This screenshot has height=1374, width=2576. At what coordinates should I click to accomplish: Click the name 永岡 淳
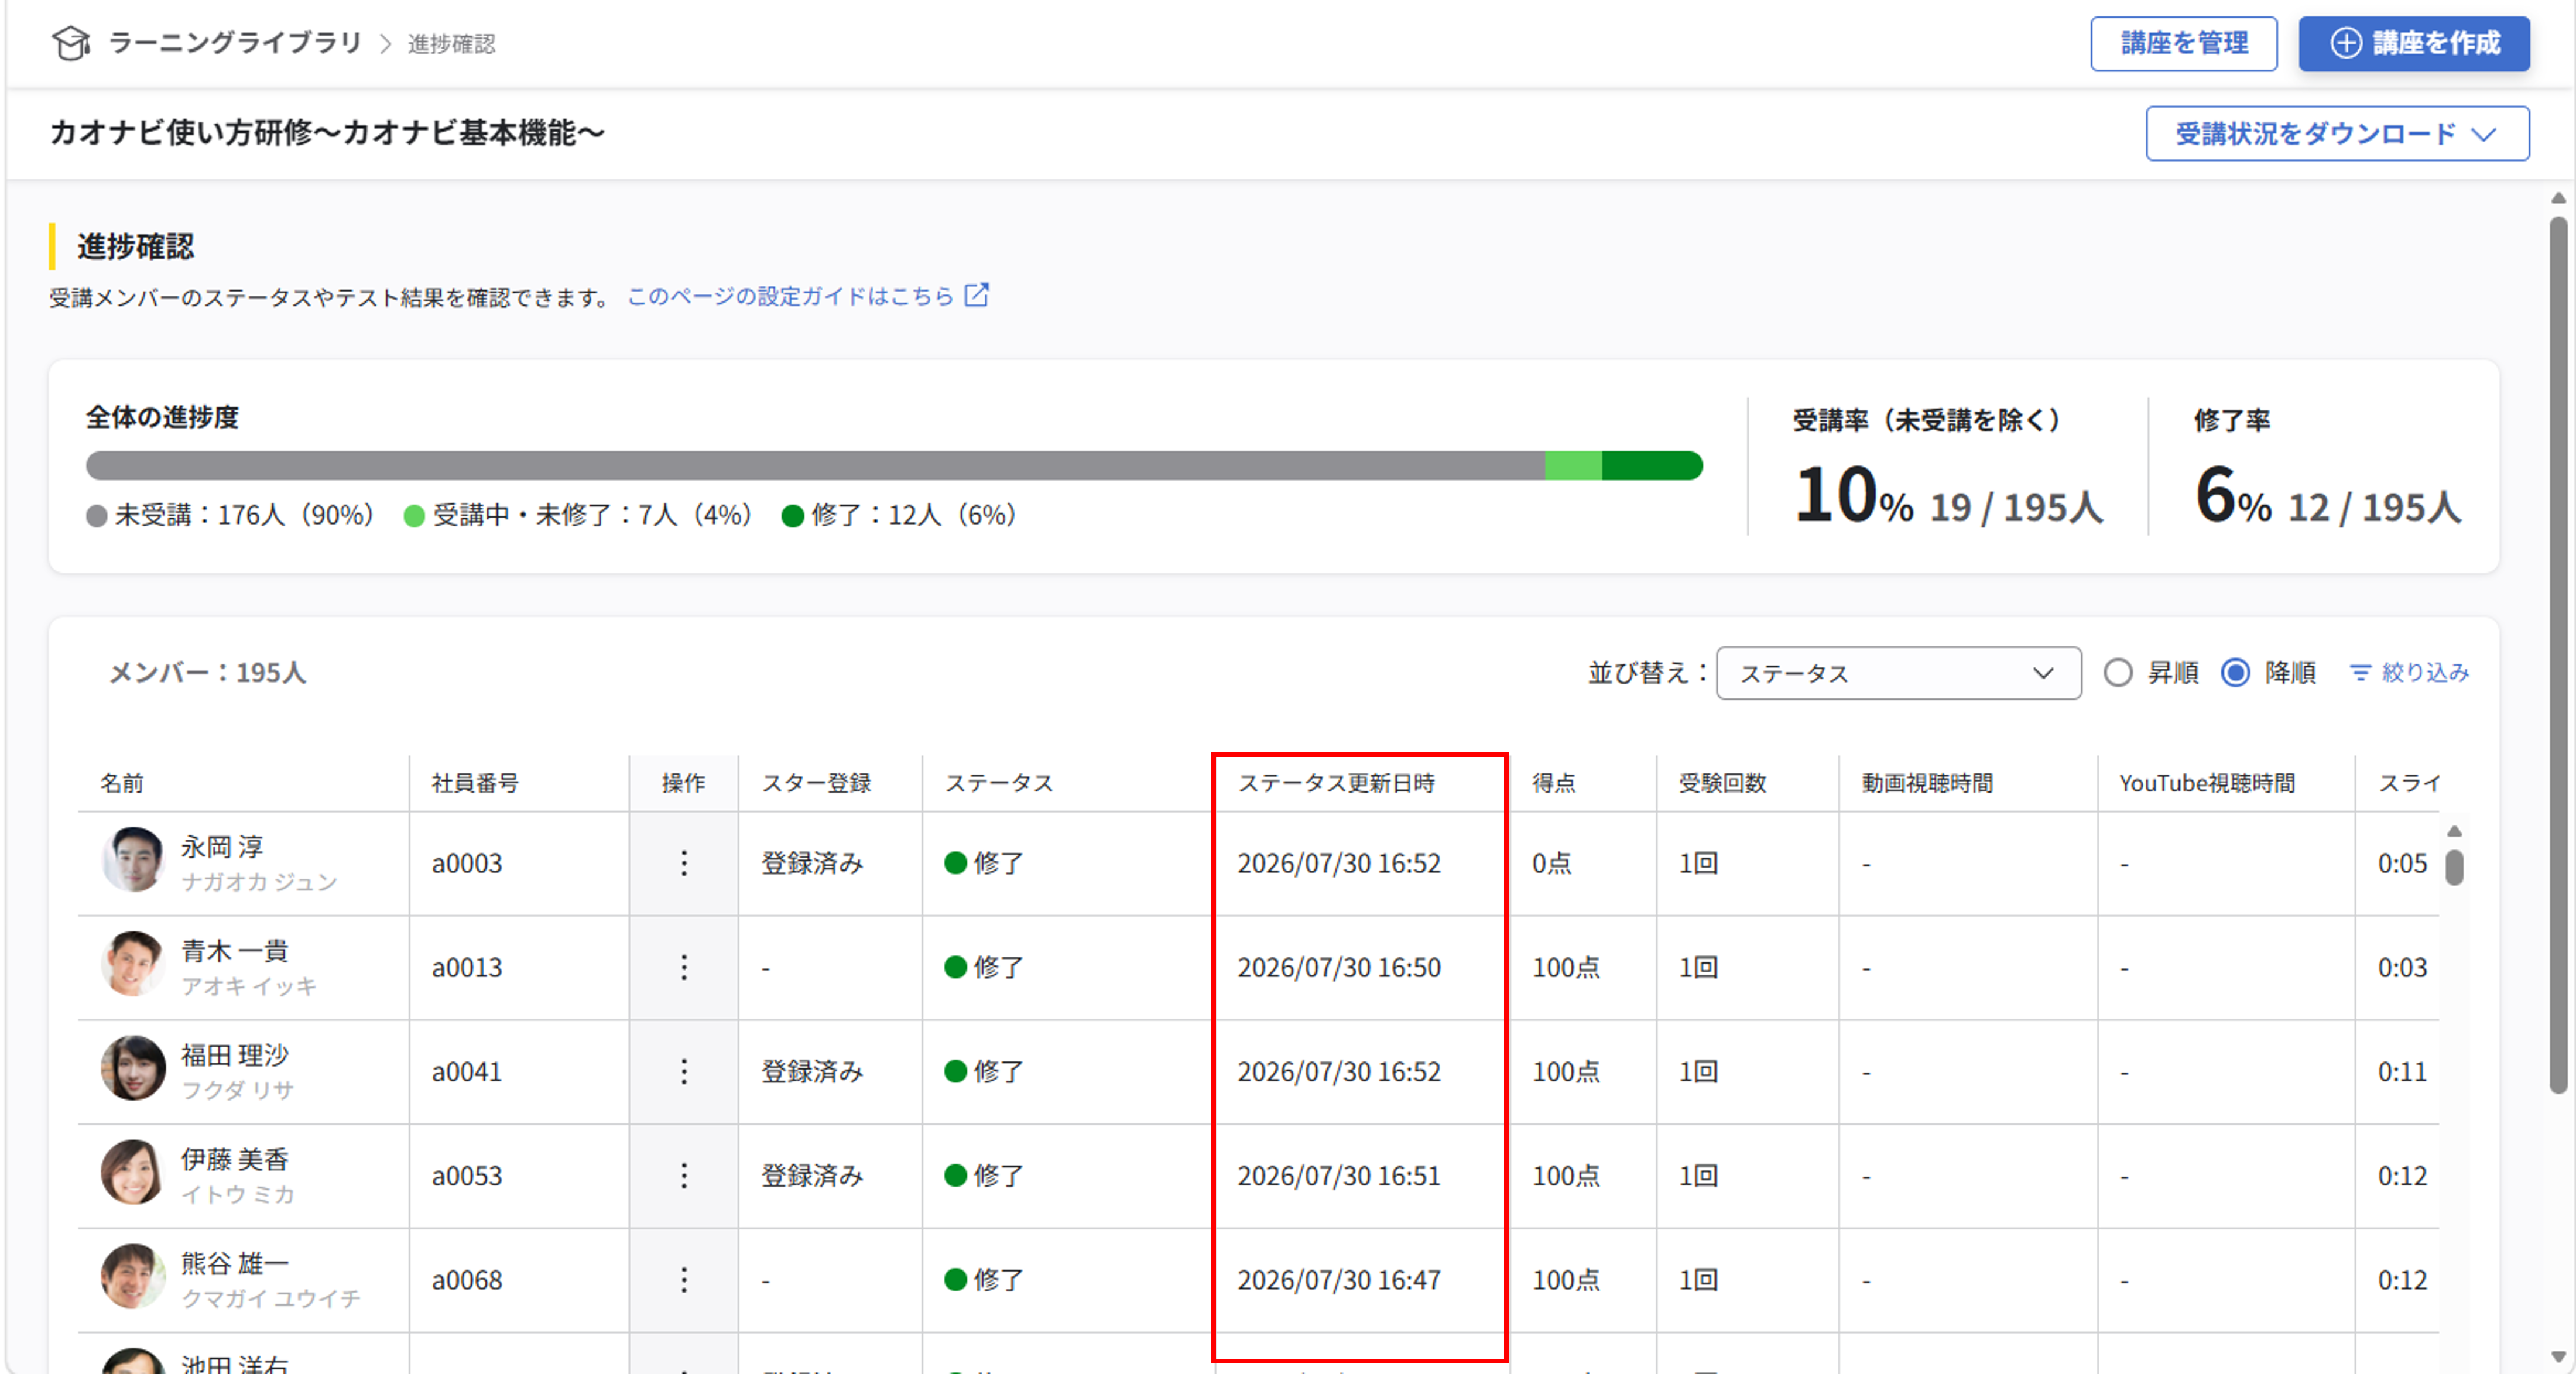tap(222, 847)
